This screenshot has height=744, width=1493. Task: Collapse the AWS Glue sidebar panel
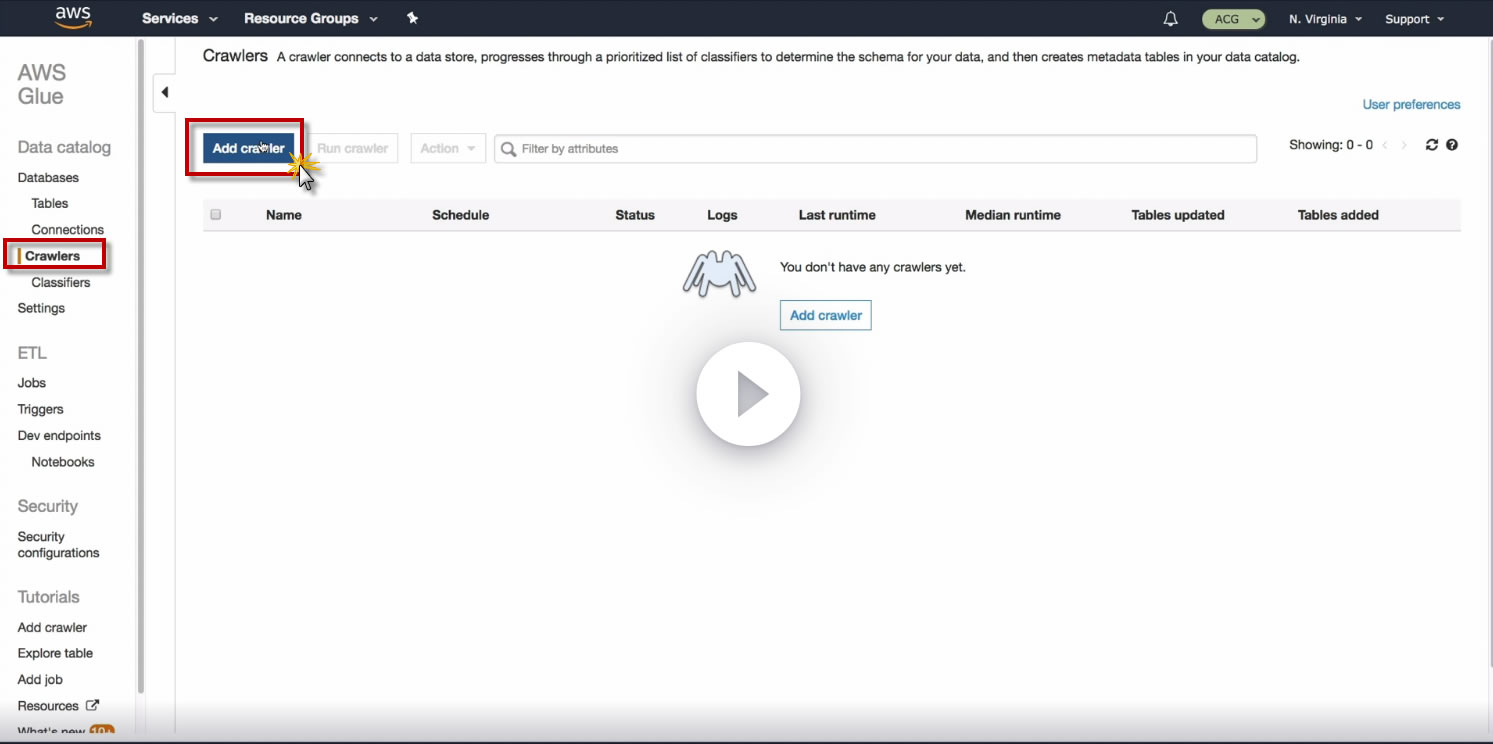(164, 92)
